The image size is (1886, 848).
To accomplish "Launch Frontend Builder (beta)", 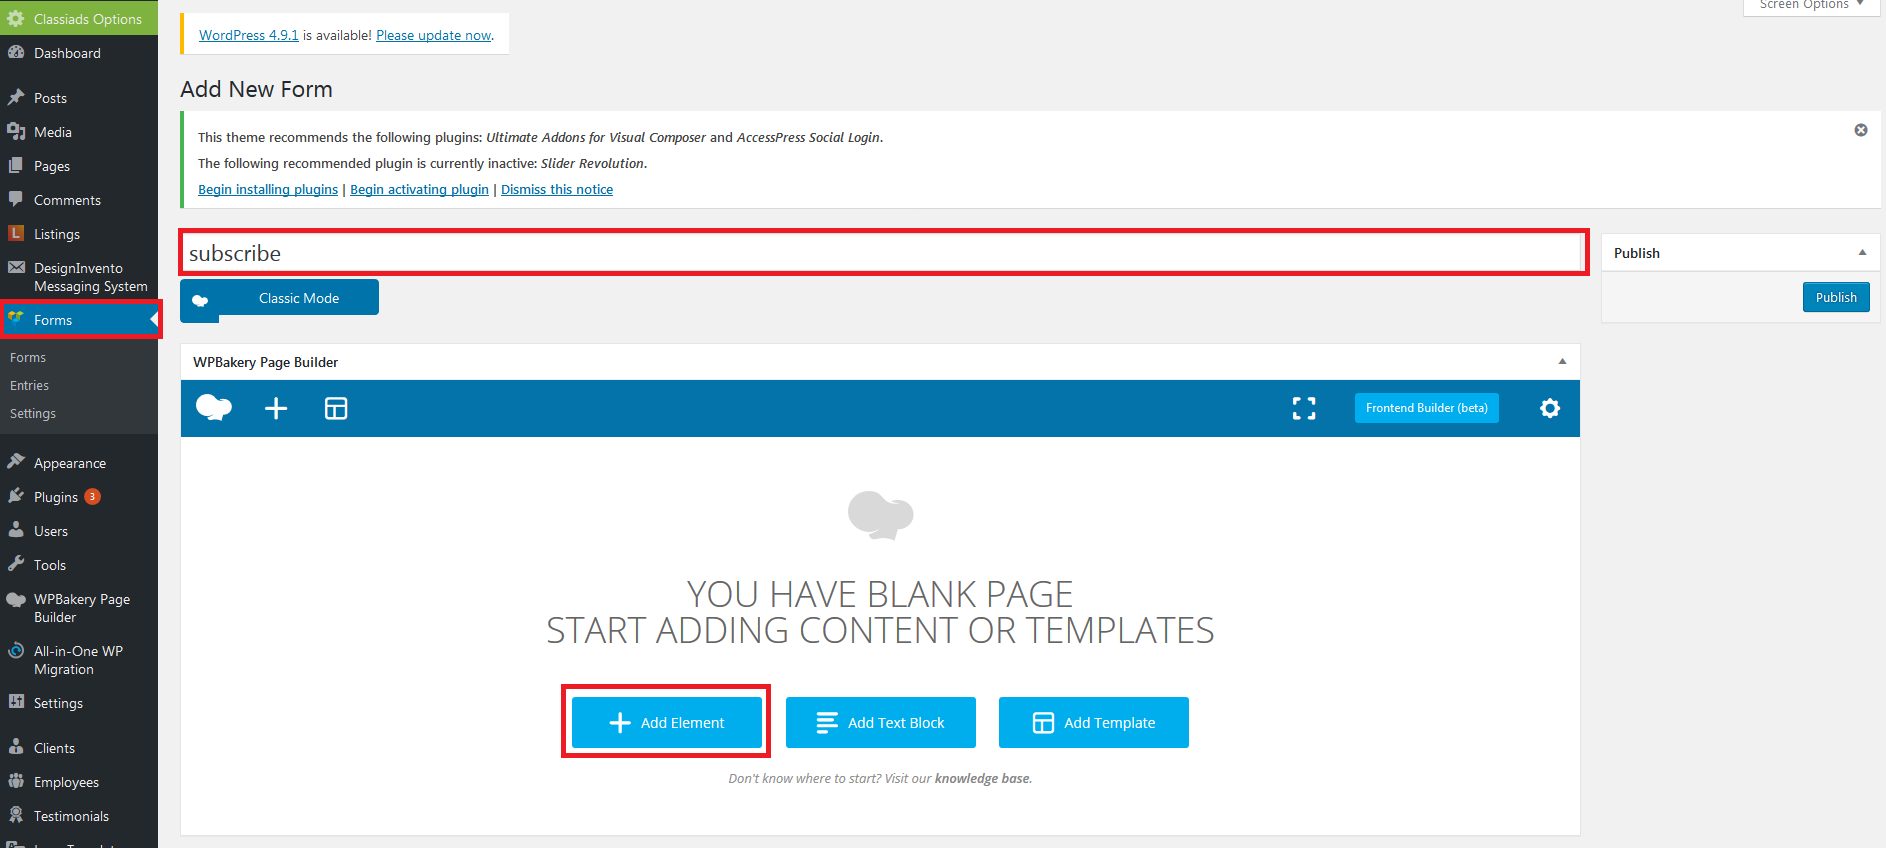I will (1426, 408).
